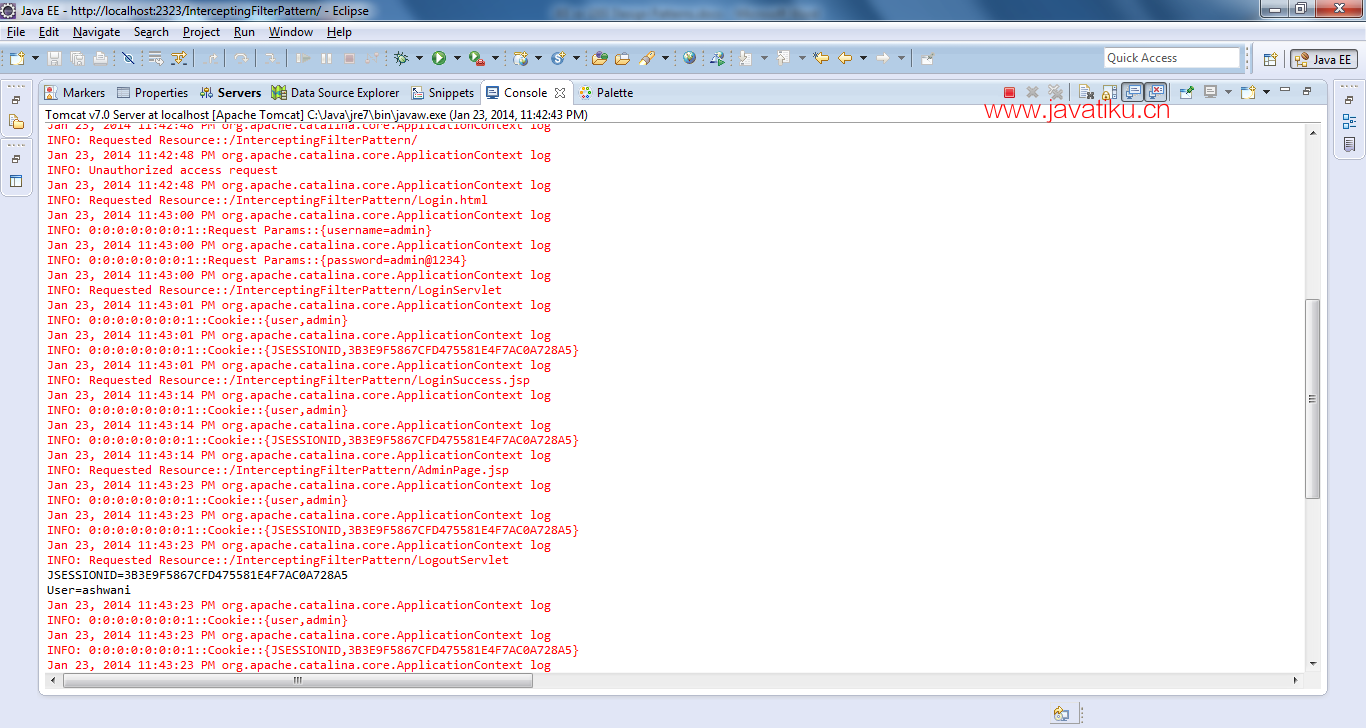Launch Debug with the bug icon
This screenshot has width=1366, height=728.
point(401,58)
